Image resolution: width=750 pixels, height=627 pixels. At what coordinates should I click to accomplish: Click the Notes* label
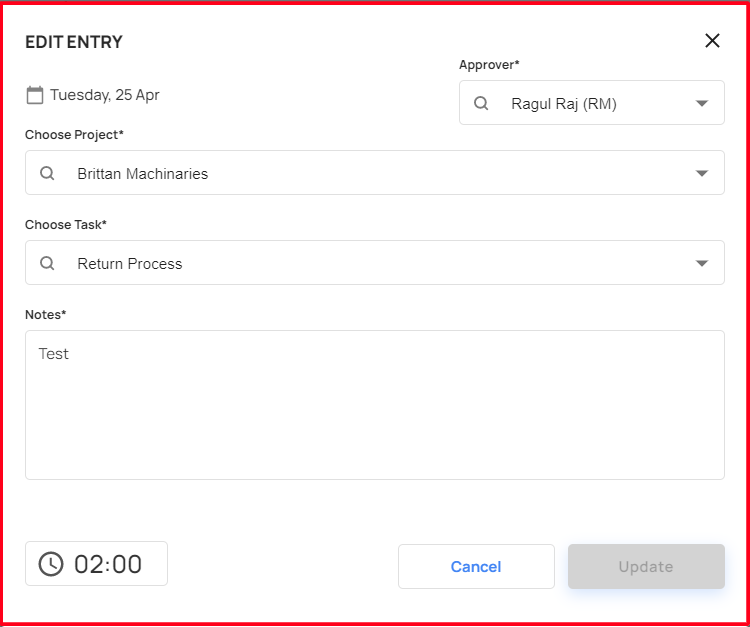[45, 314]
